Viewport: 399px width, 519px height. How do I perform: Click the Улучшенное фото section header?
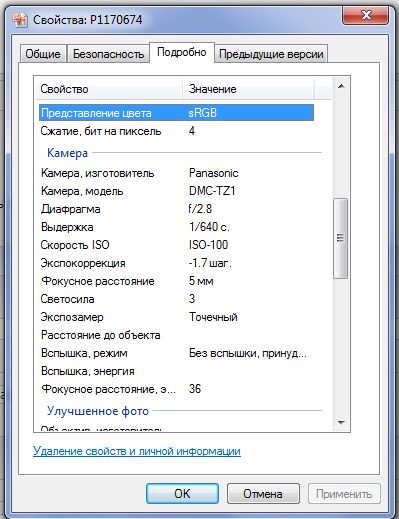(98, 411)
